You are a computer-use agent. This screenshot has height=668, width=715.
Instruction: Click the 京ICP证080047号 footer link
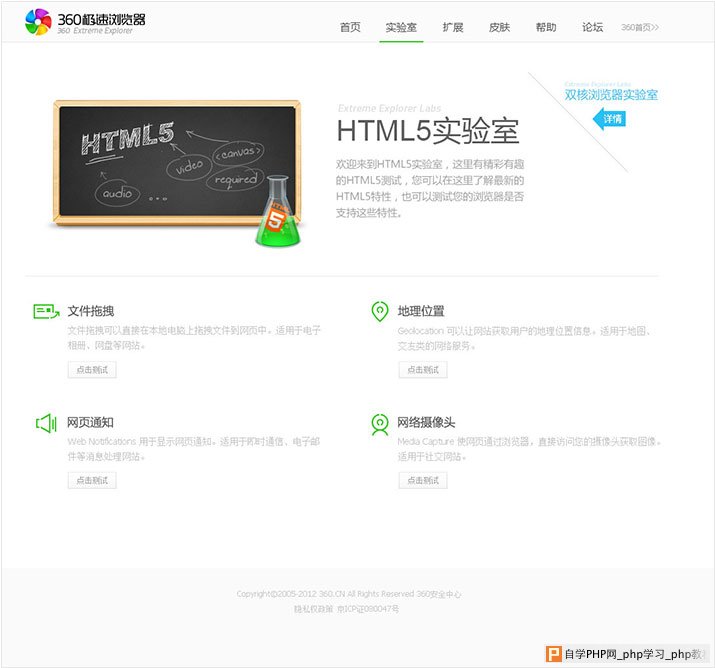368,609
